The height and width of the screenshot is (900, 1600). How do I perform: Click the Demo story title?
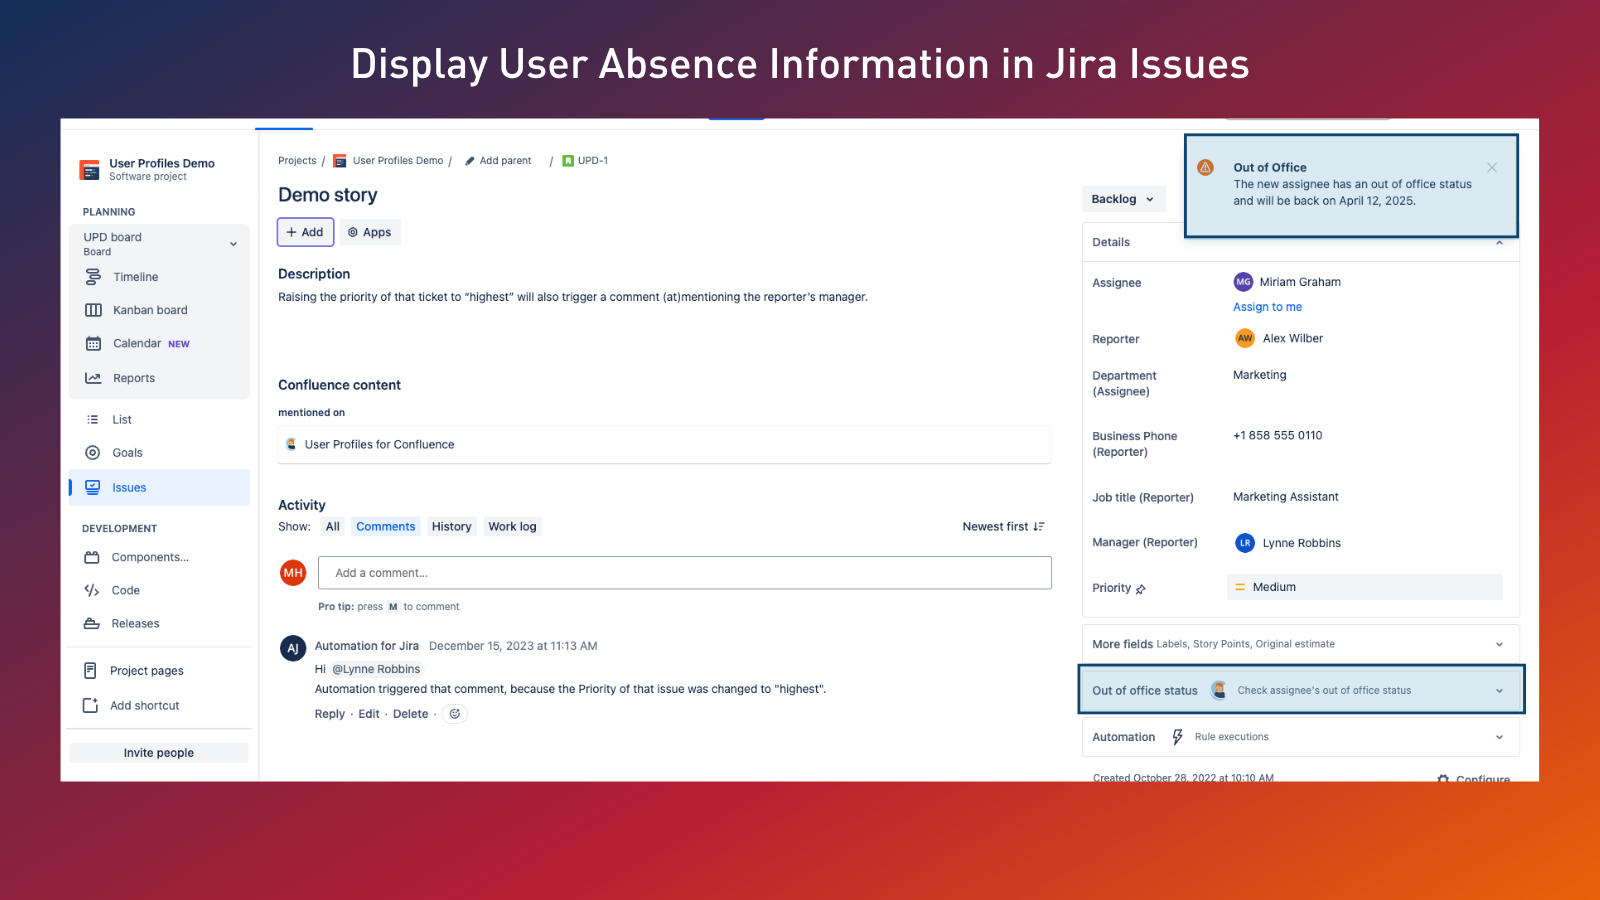point(328,195)
